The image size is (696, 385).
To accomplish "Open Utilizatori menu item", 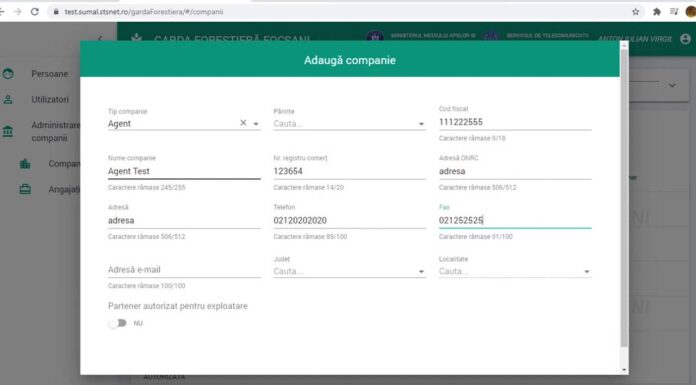I will pyautogui.click(x=50, y=99).
